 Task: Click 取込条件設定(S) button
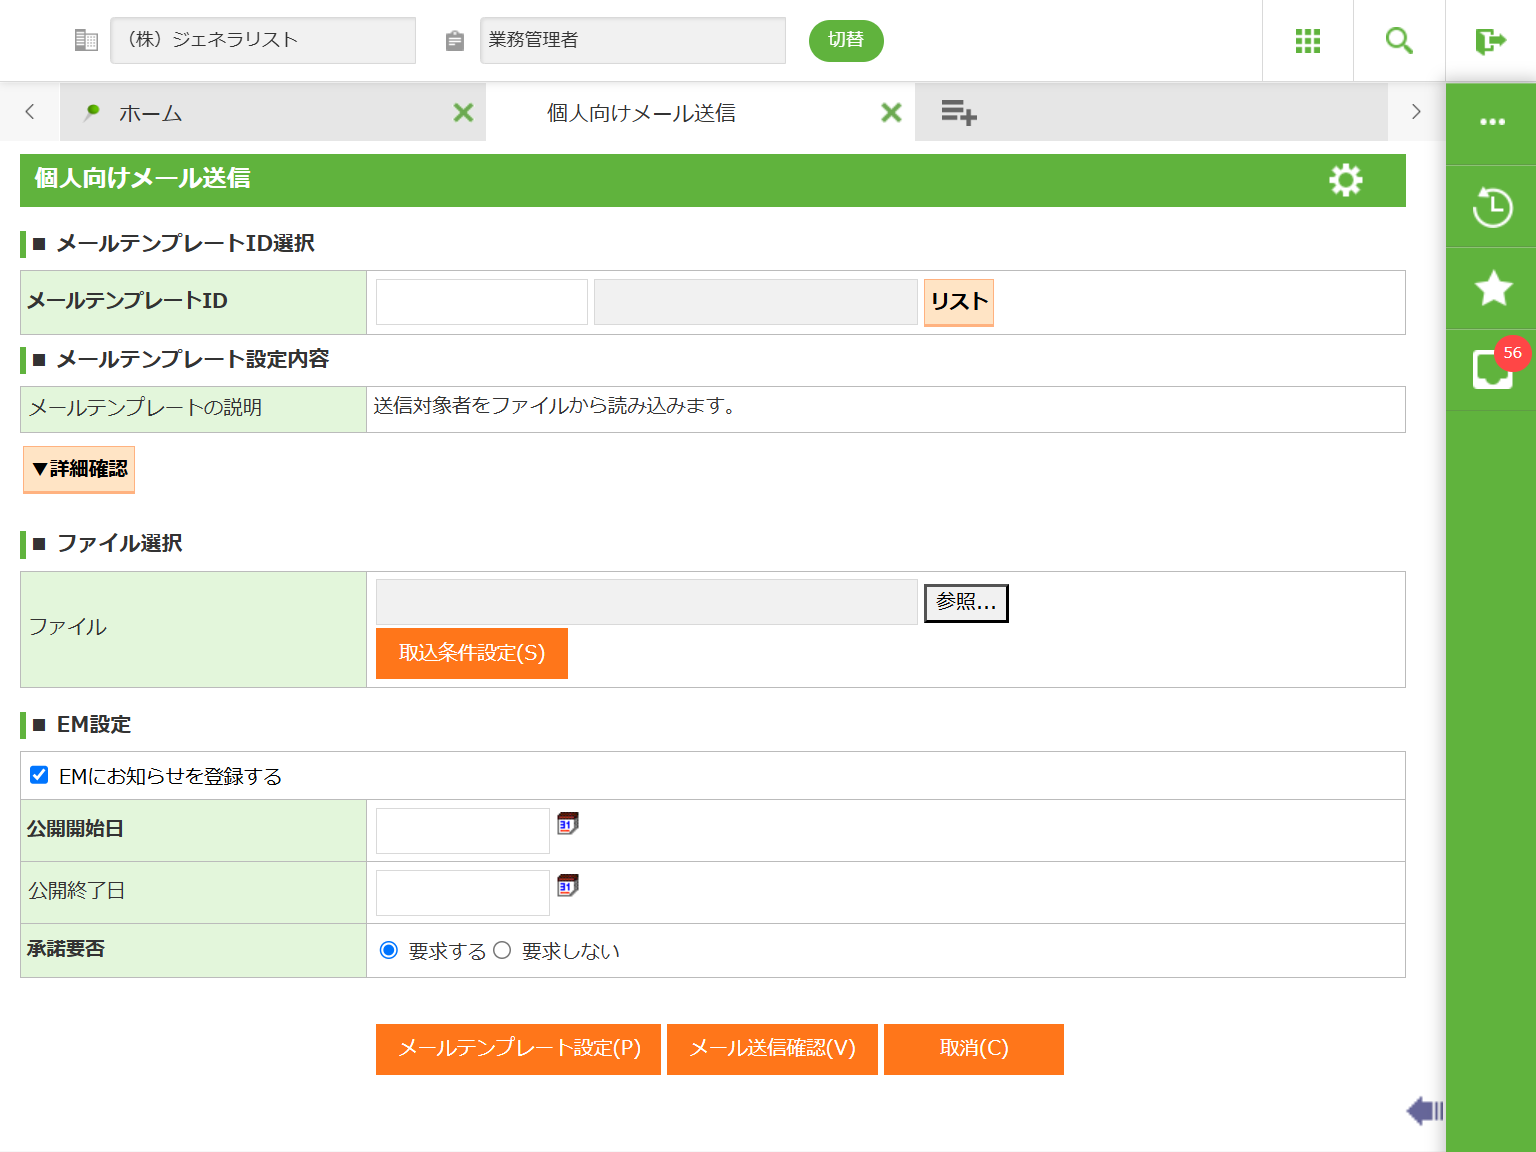[x=472, y=653]
